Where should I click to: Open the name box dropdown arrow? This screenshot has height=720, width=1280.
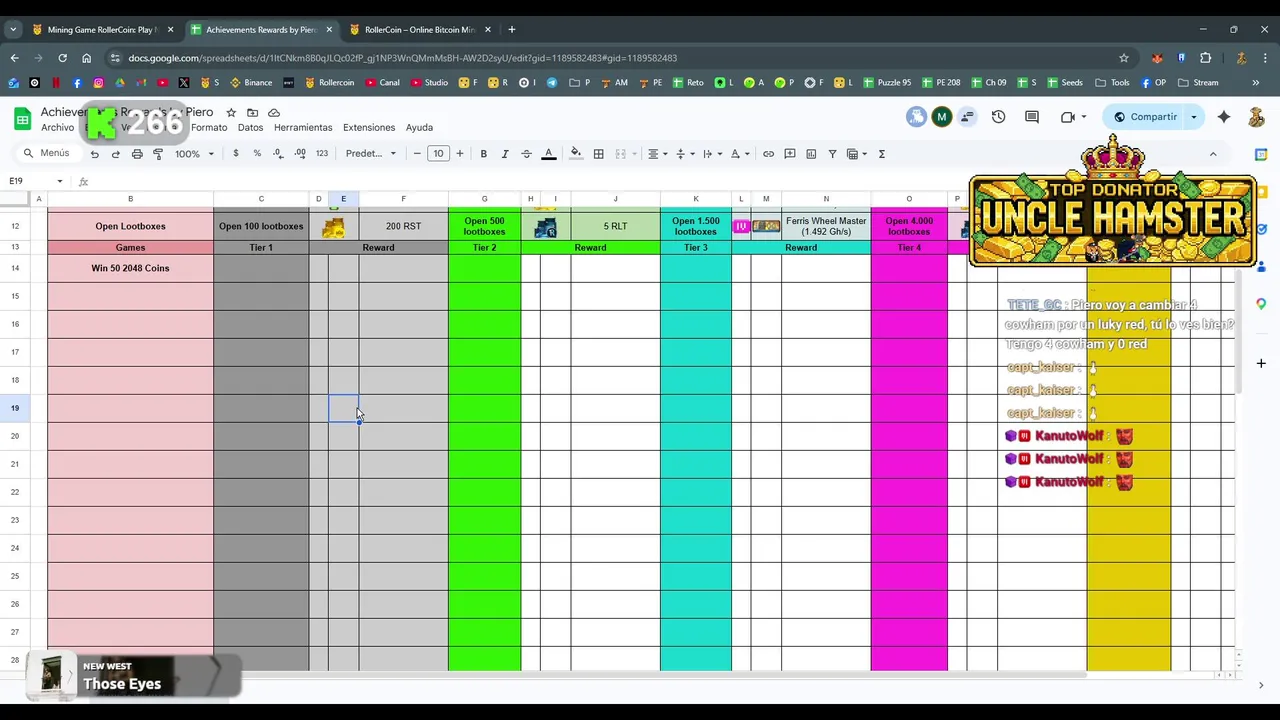click(x=60, y=181)
